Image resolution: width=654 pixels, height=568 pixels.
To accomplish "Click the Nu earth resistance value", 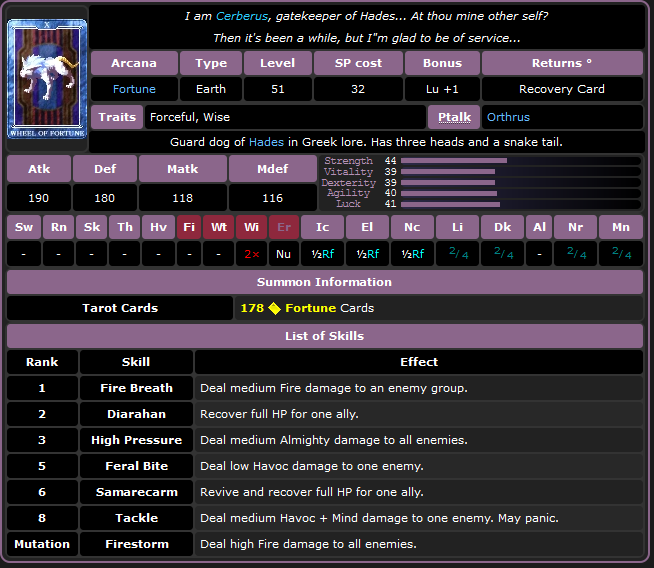I will [284, 254].
